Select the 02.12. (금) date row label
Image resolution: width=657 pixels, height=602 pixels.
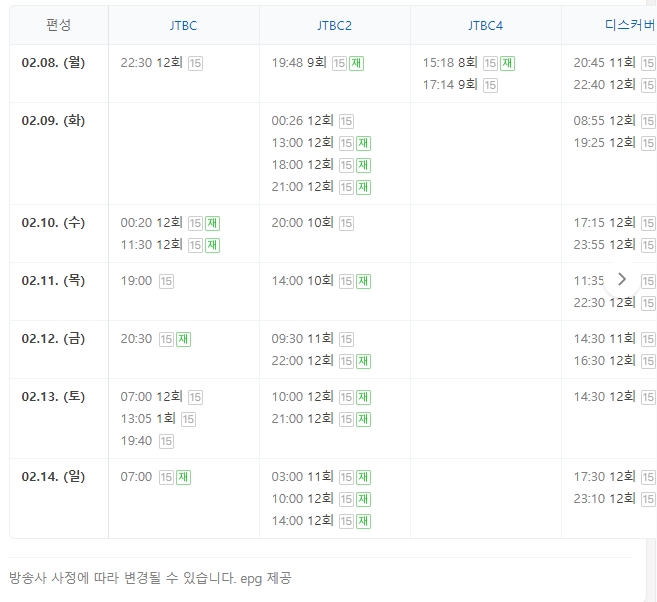pos(53,338)
